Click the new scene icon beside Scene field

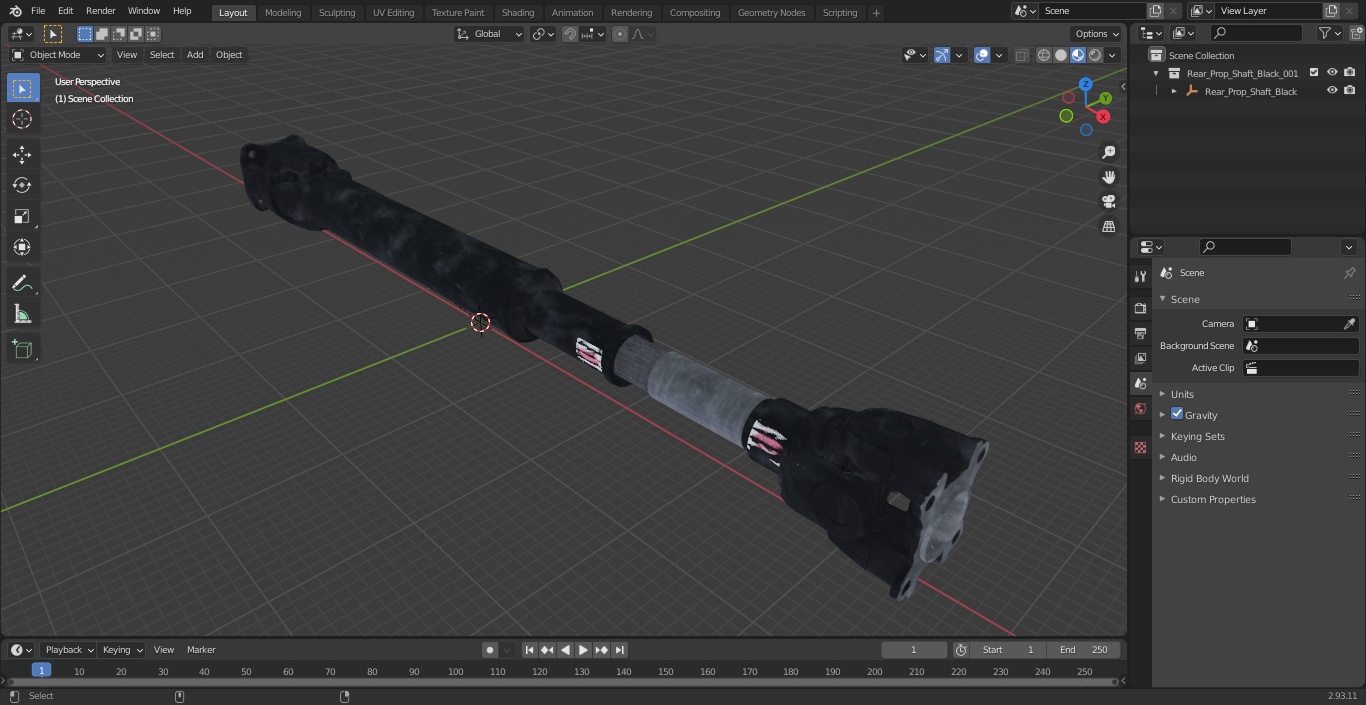coord(1155,11)
